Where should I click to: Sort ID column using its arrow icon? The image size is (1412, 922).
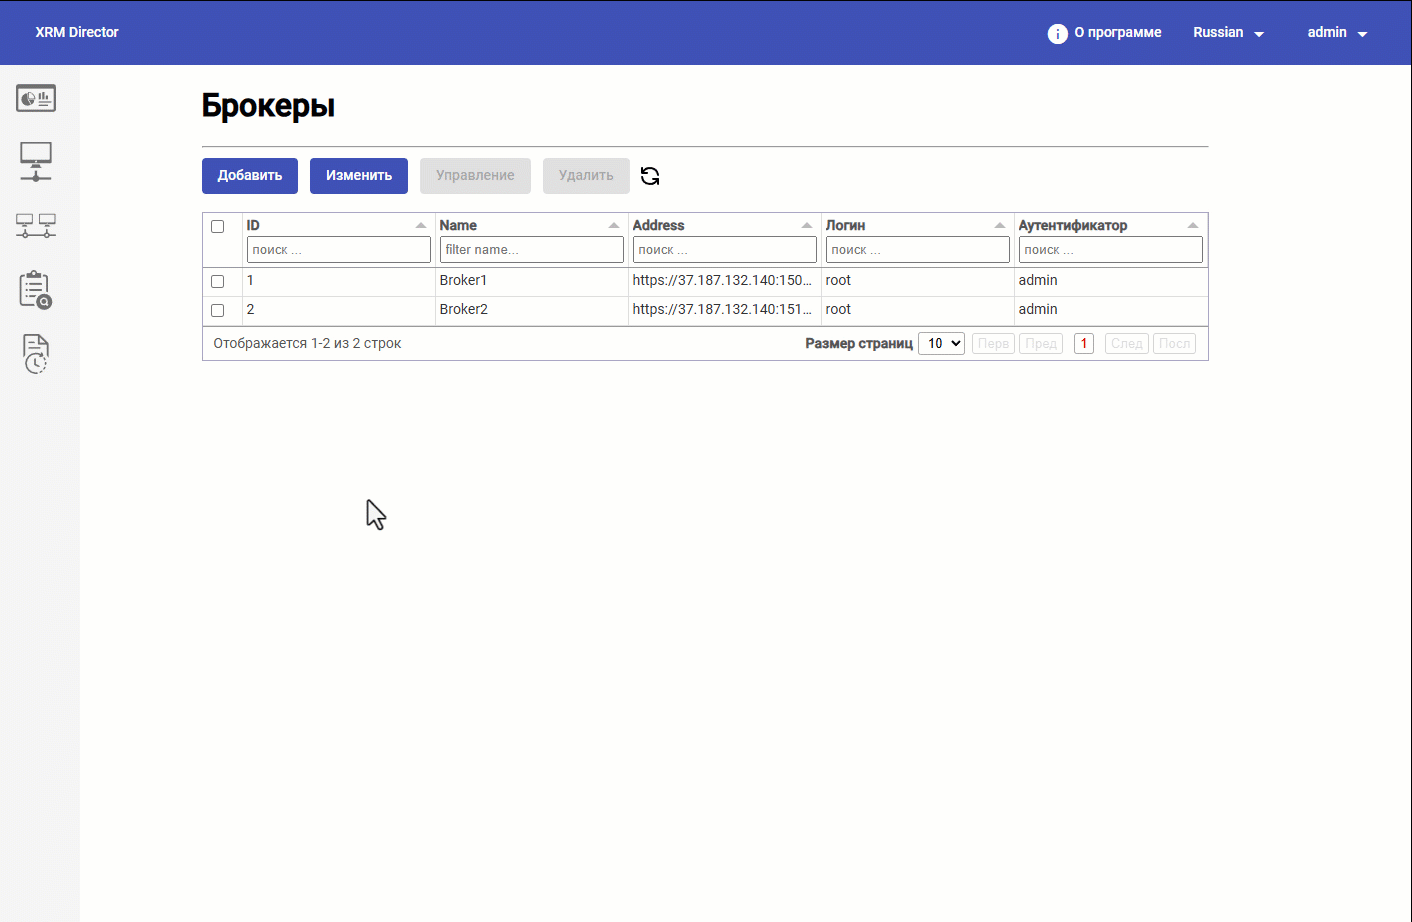click(421, 225)
